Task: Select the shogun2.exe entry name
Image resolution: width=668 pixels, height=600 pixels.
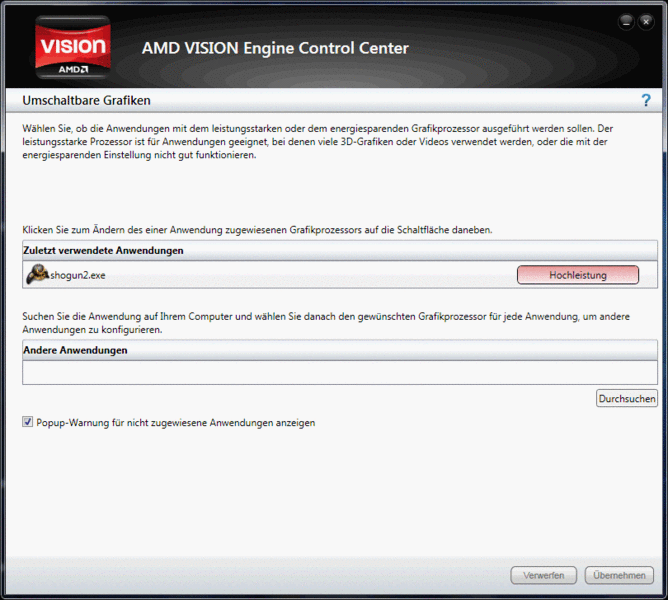Action: click(79, 275)
